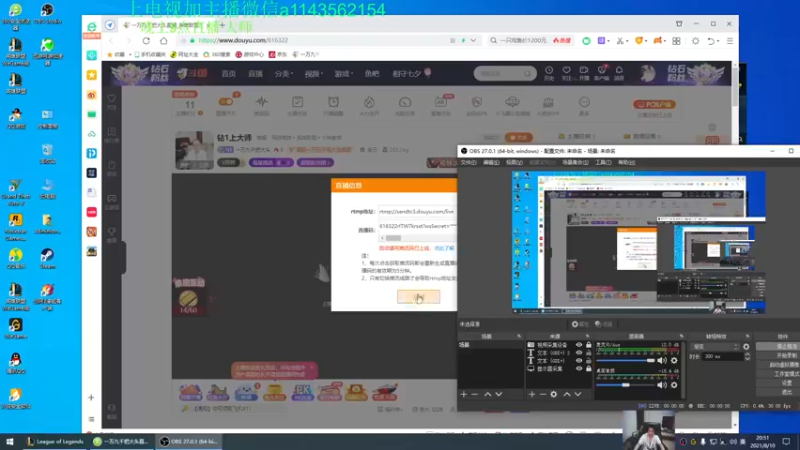Toggle visibility of the video capture device source
800x450 pixels.
pyautogui.click(x=579, y=345)
